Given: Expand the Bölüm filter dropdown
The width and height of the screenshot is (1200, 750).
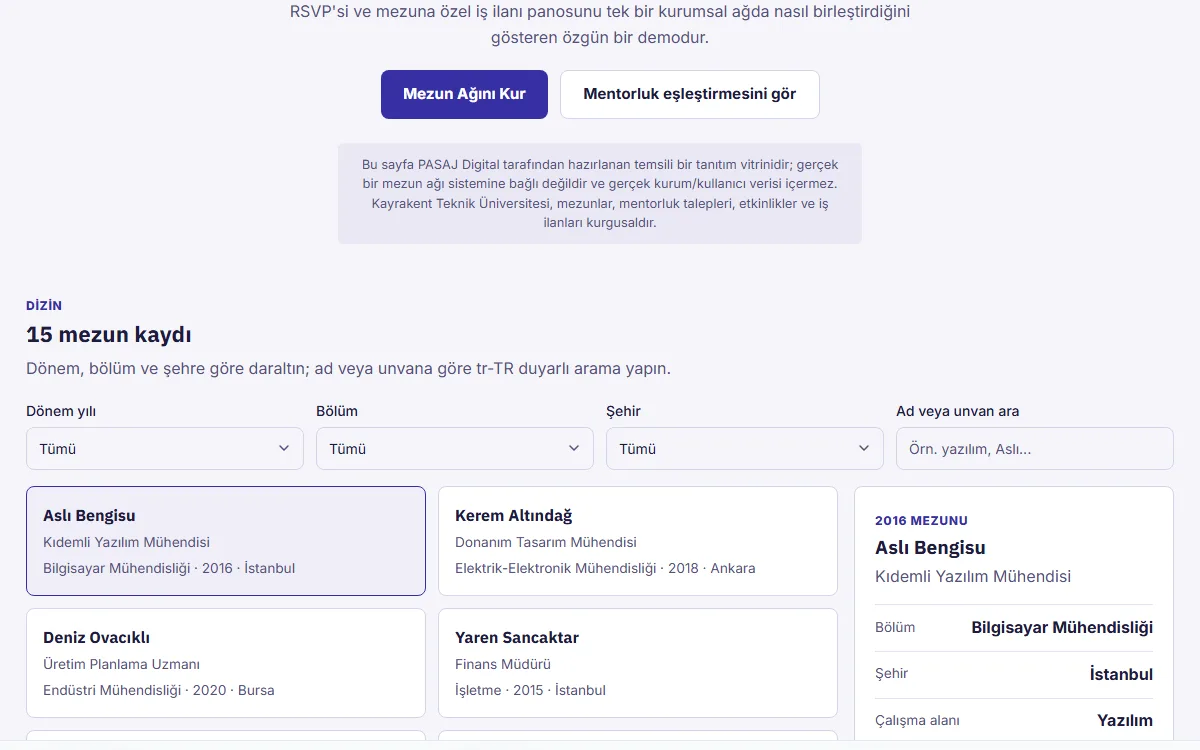Looking at the screenshot, I should tap(455, 449).
